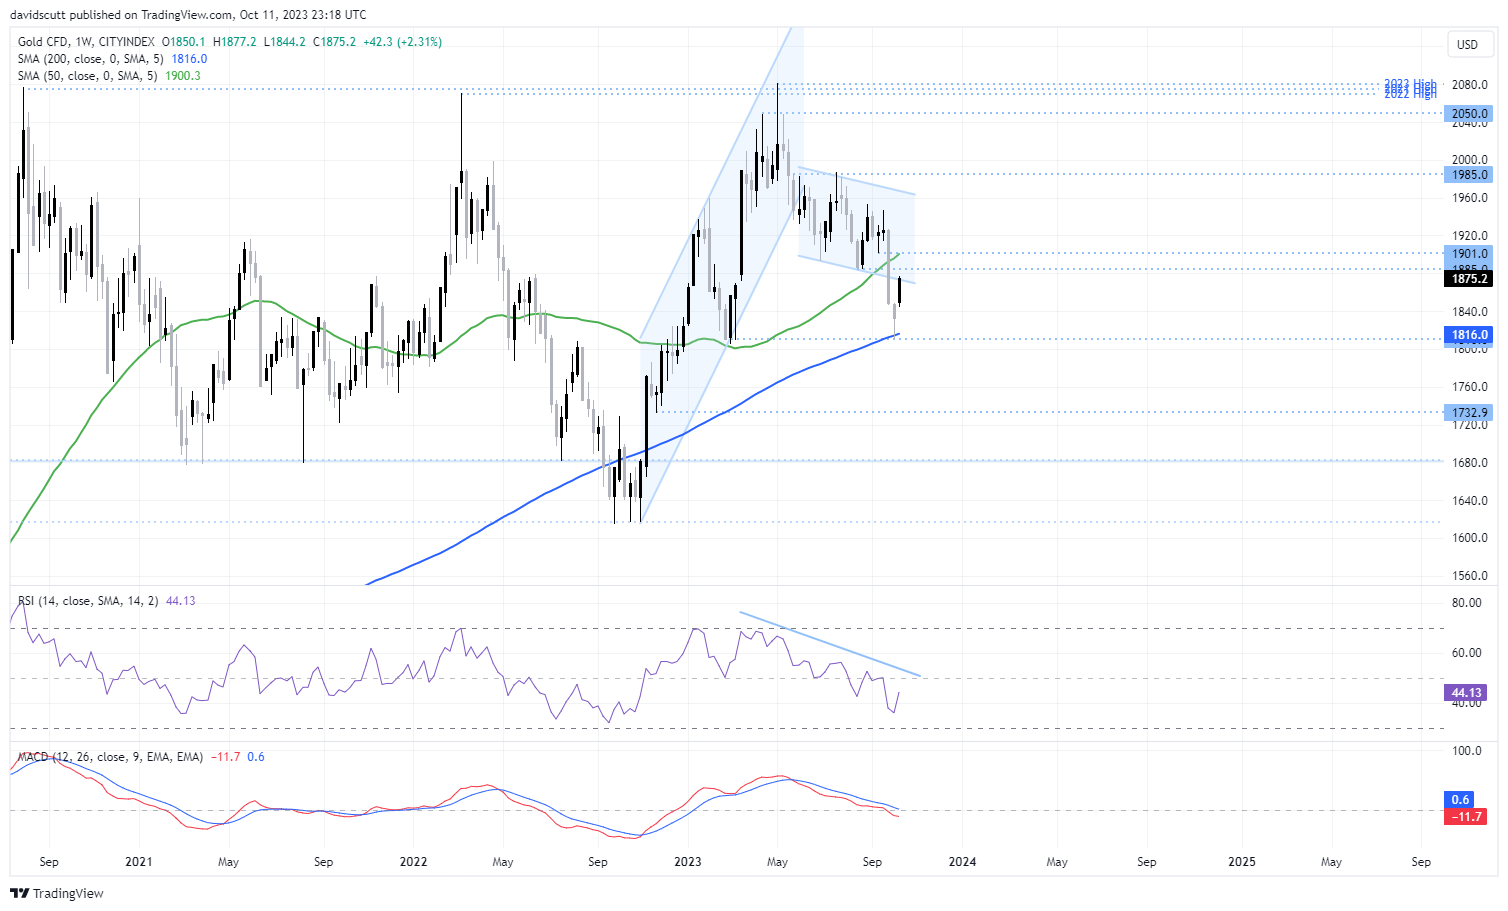This screenshot has width=1508, height=911.
Task: Click the 1960.0 price axis tick
Action: coord(1470,198)
